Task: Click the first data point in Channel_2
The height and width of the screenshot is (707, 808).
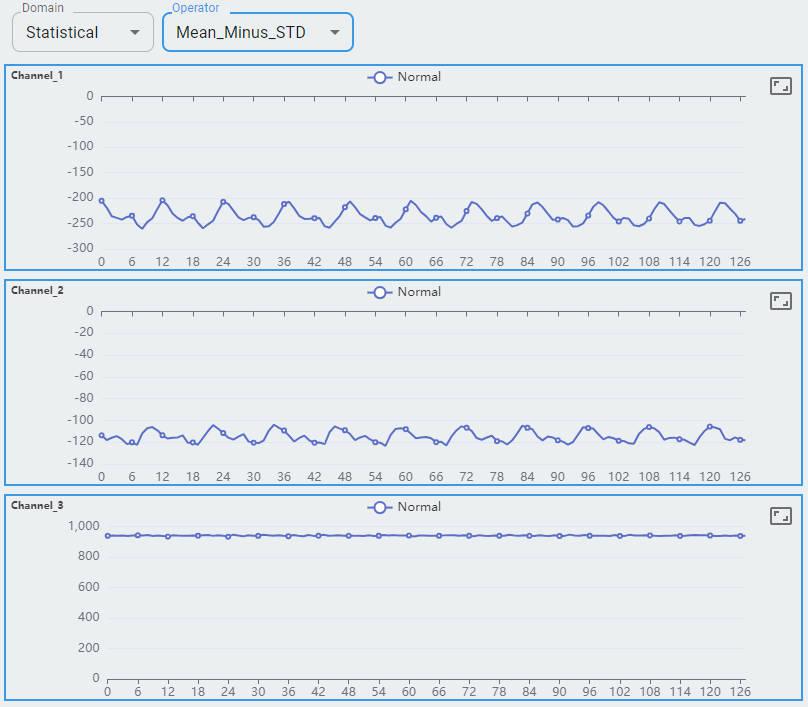Action: click(x=101, y=435)
